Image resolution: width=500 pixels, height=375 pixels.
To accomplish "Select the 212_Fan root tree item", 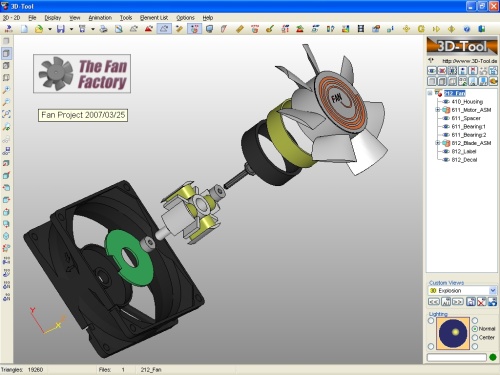I will (454, 93).
